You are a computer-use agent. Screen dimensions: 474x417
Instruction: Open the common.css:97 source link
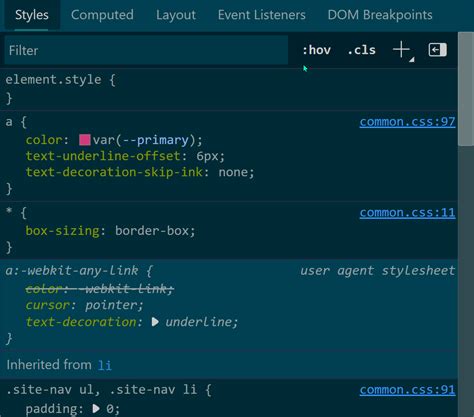coord(407,122)
